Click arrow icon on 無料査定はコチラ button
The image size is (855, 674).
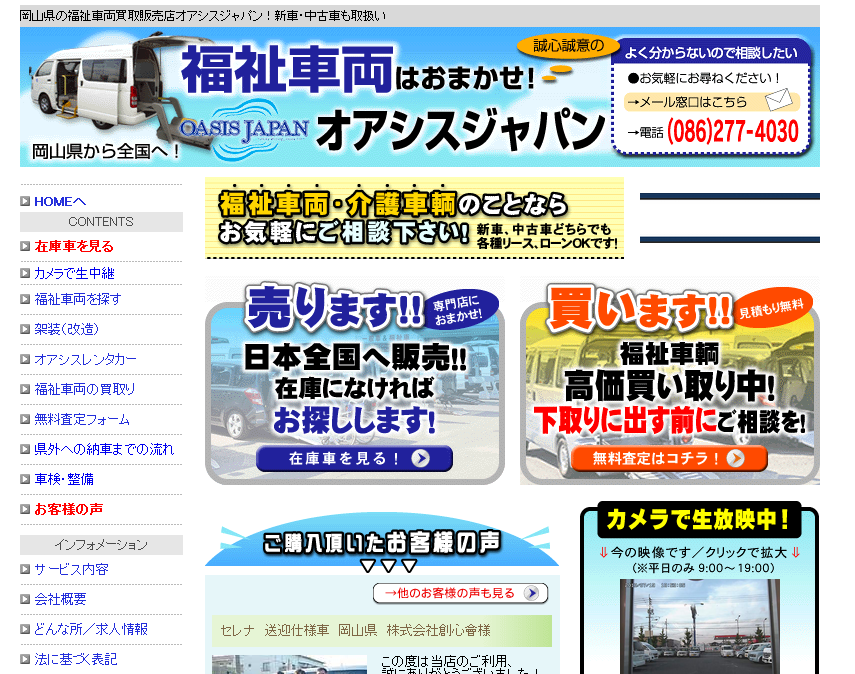736,458
